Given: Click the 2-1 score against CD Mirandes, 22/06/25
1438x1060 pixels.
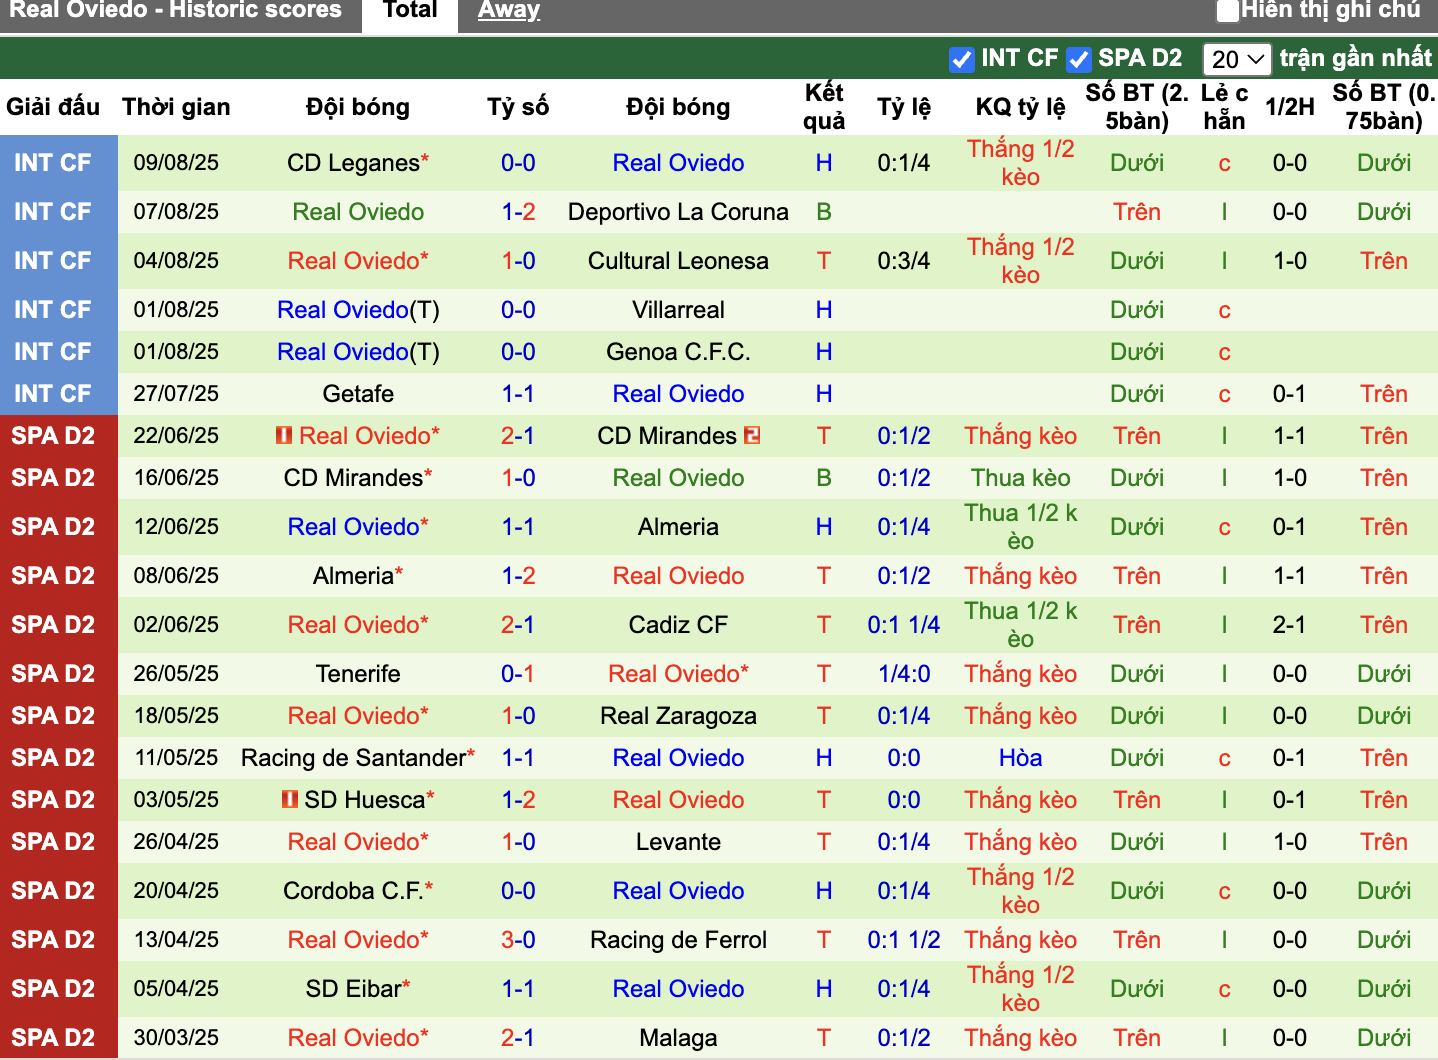Looking at the screenshot, I should tap(518, 436).
